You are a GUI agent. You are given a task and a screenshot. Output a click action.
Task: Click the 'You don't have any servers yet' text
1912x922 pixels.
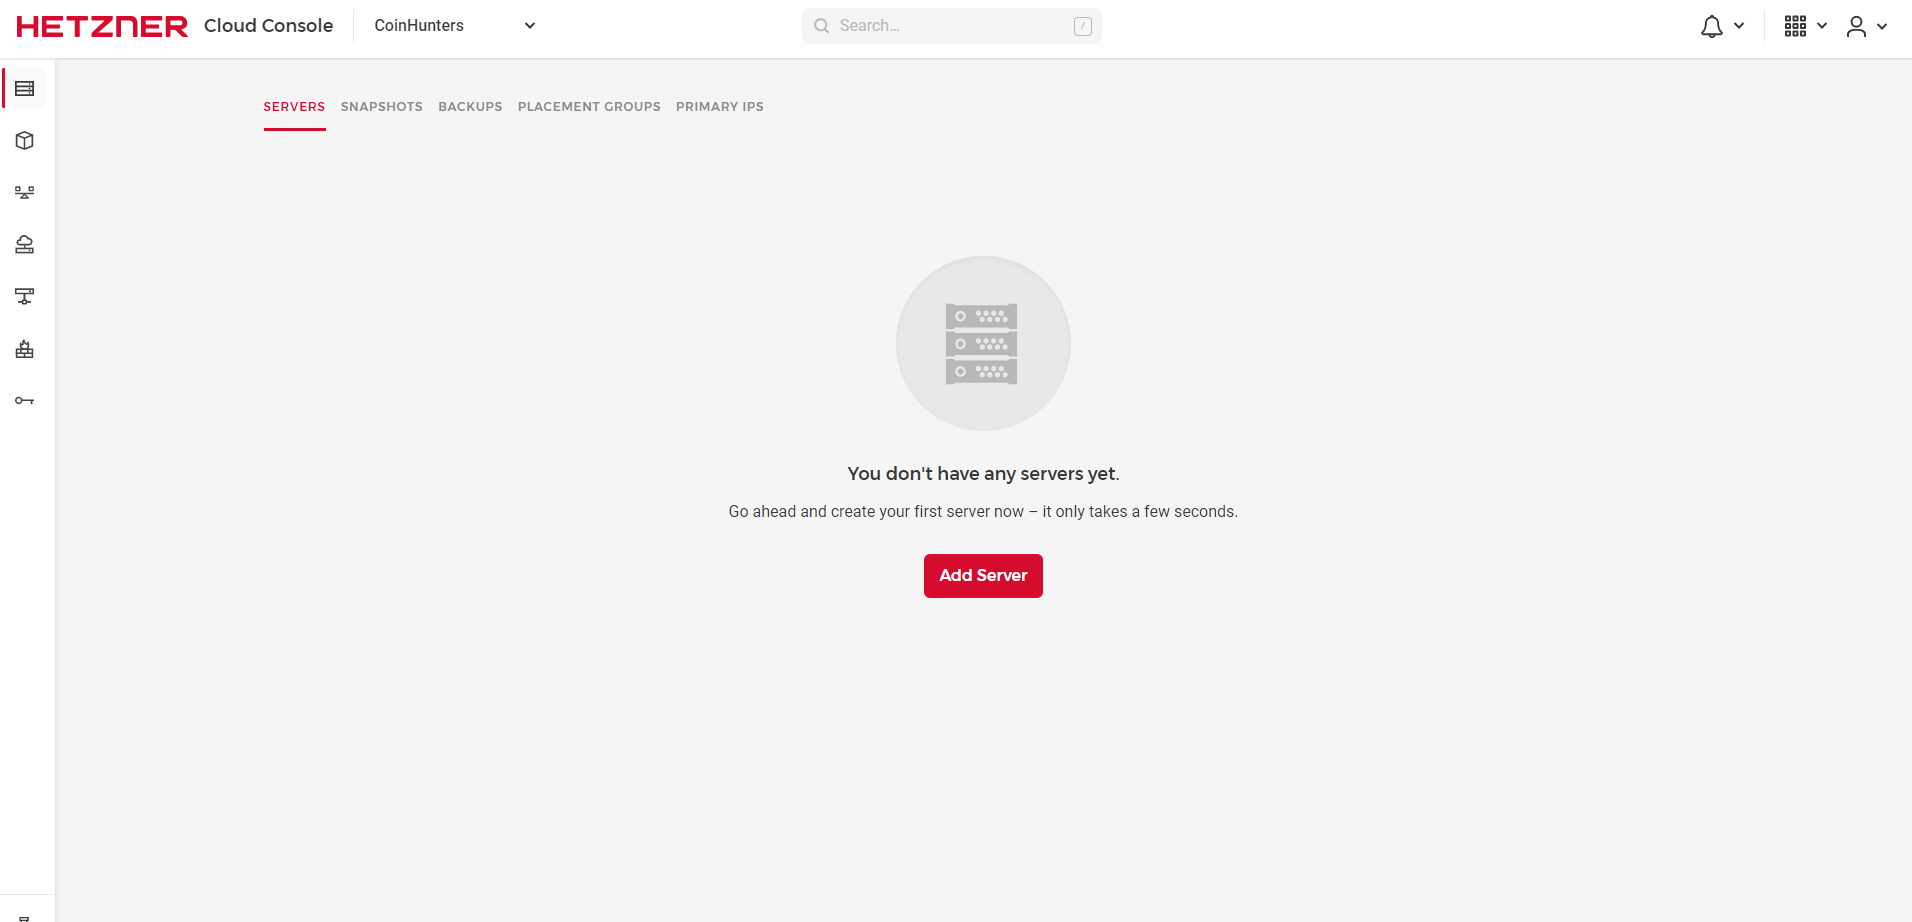click(983, 474)
